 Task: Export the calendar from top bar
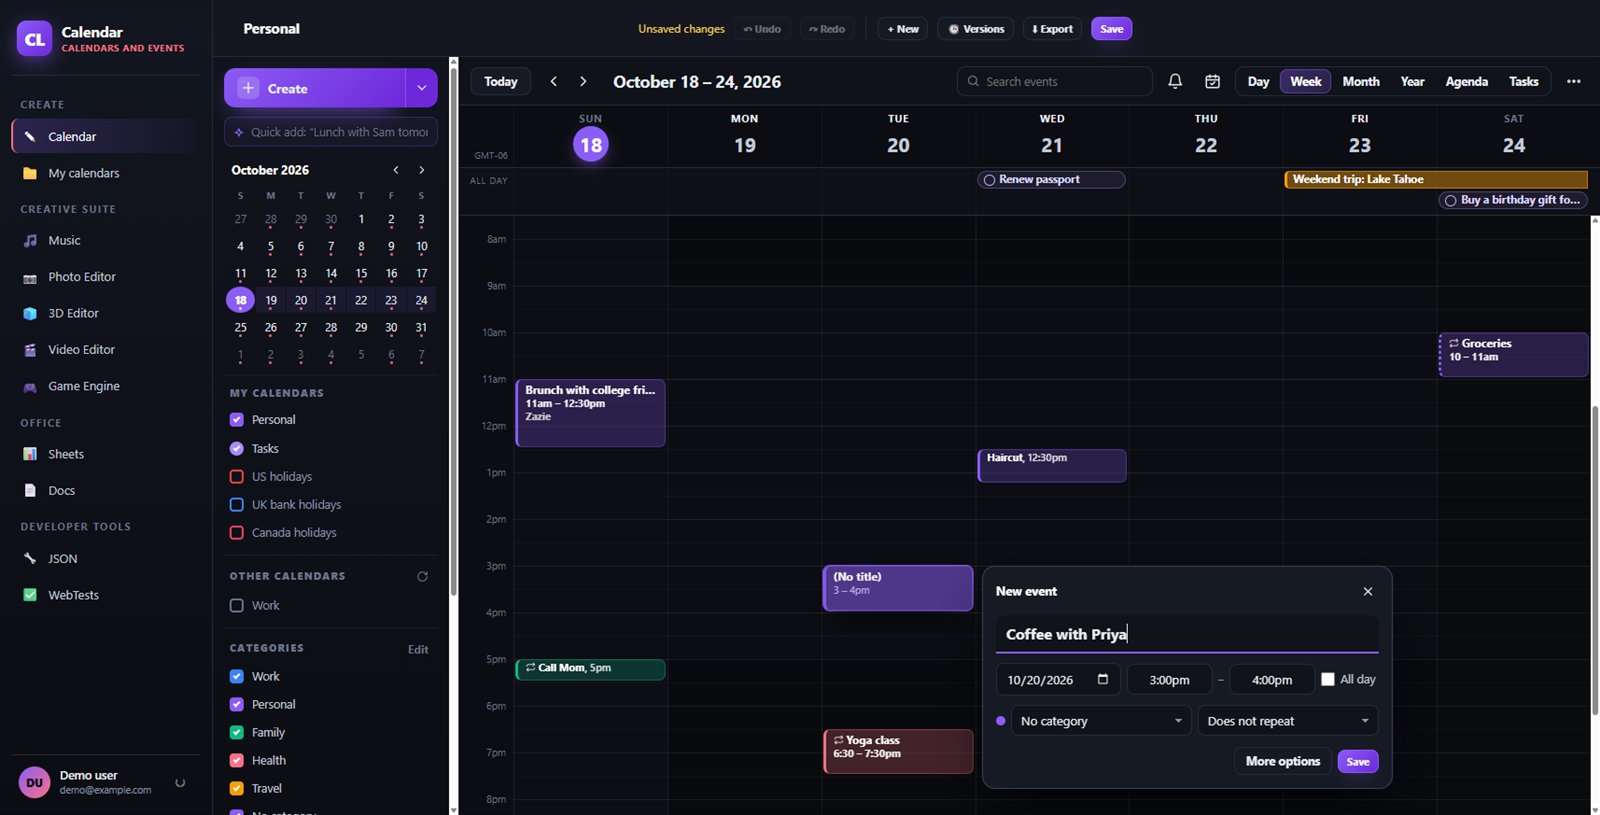(1052, 29)
